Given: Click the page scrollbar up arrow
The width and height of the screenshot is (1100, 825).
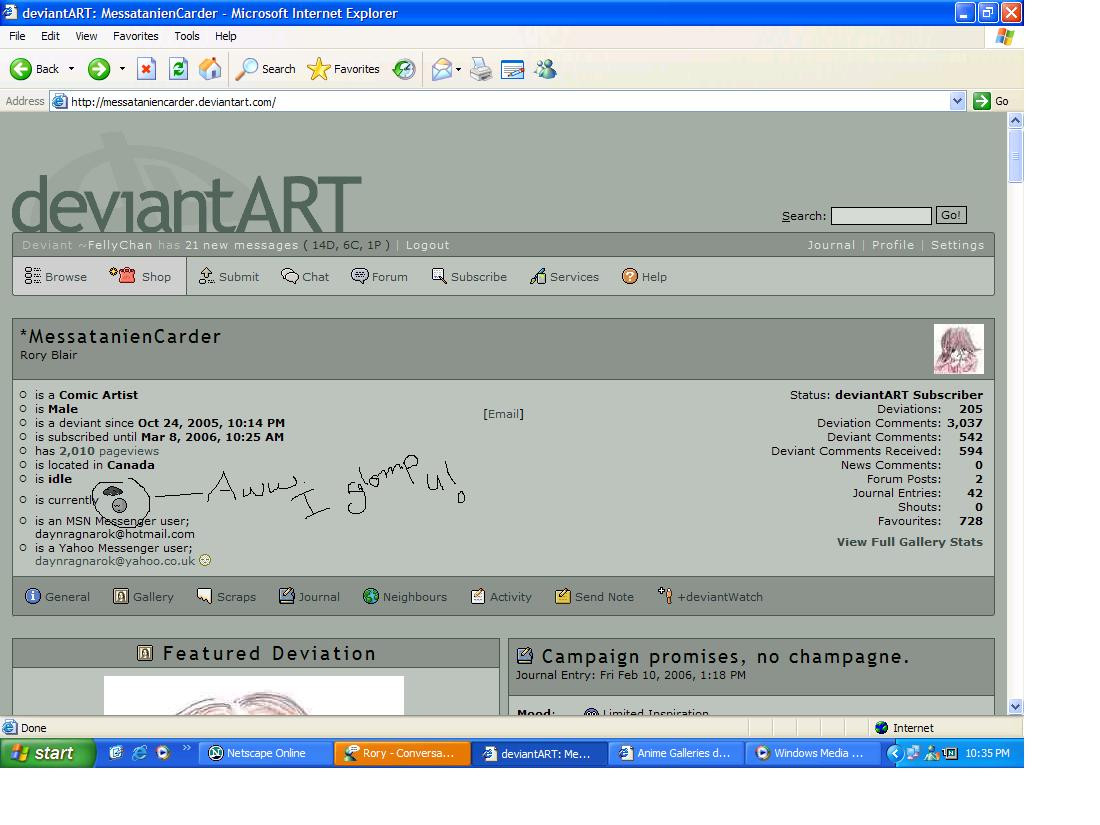Looking at the screenshot, I should click(x=1015, y=120).
